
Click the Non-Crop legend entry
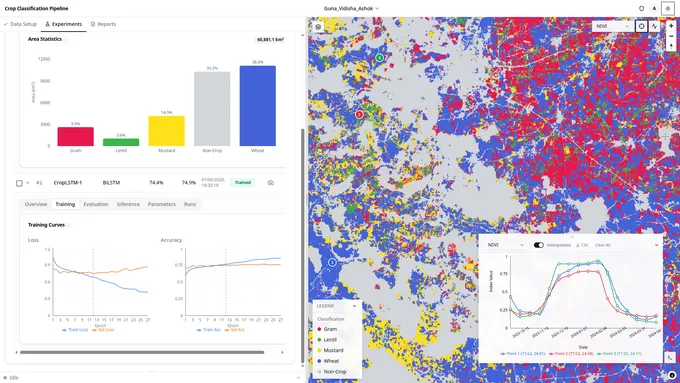click(332, 372)
